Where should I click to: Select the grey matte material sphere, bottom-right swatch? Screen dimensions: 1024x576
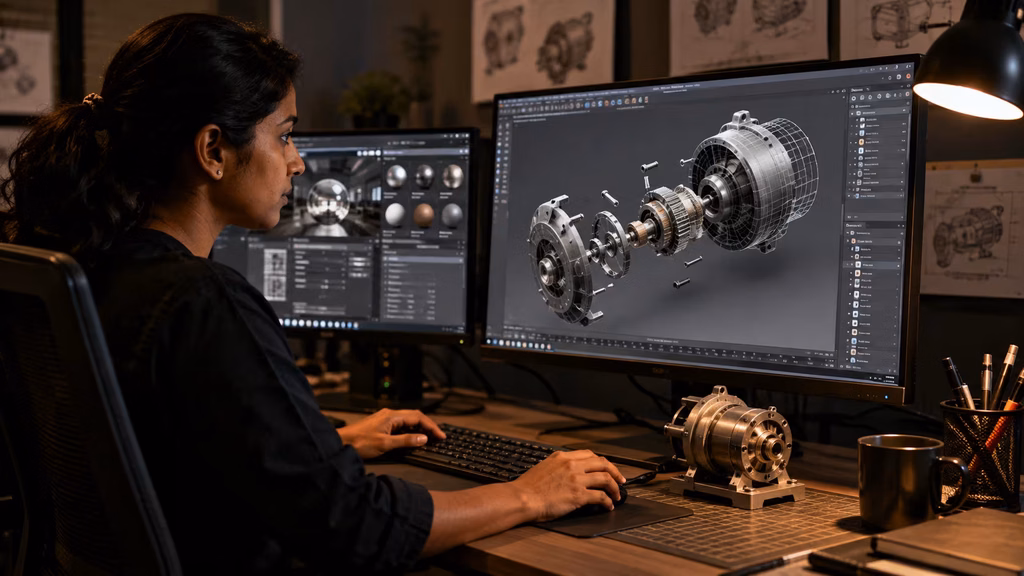(x=452, y=216)
